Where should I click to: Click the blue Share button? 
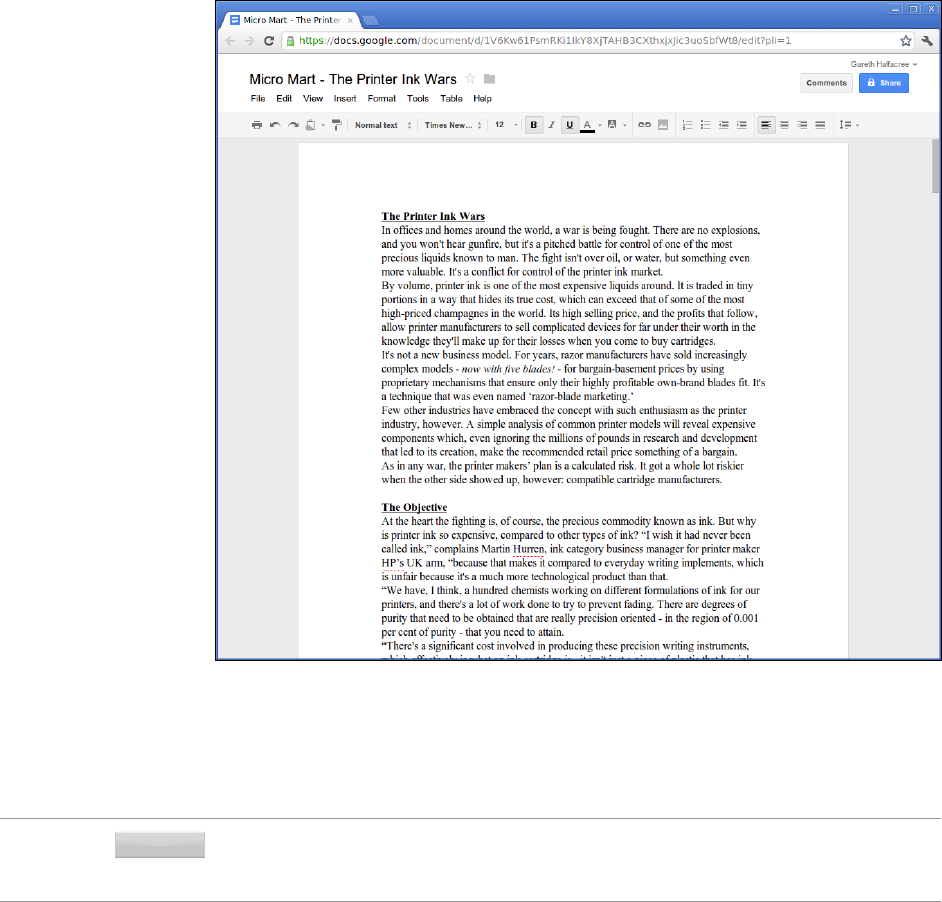[x=884, y=83]
